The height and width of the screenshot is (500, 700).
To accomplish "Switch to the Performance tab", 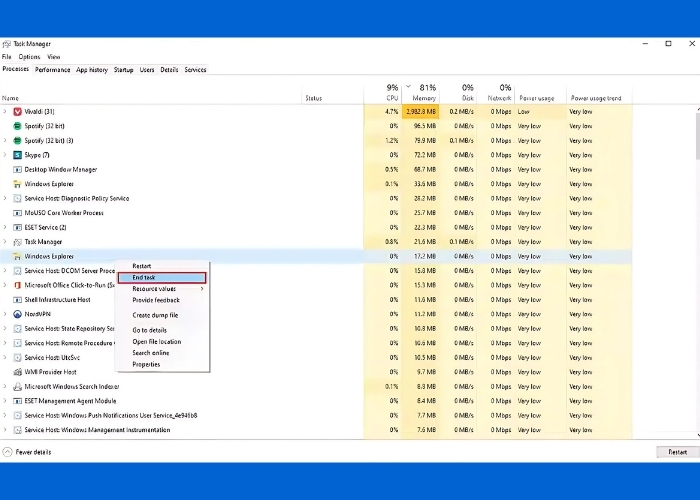I will click(x=52, y=70).
